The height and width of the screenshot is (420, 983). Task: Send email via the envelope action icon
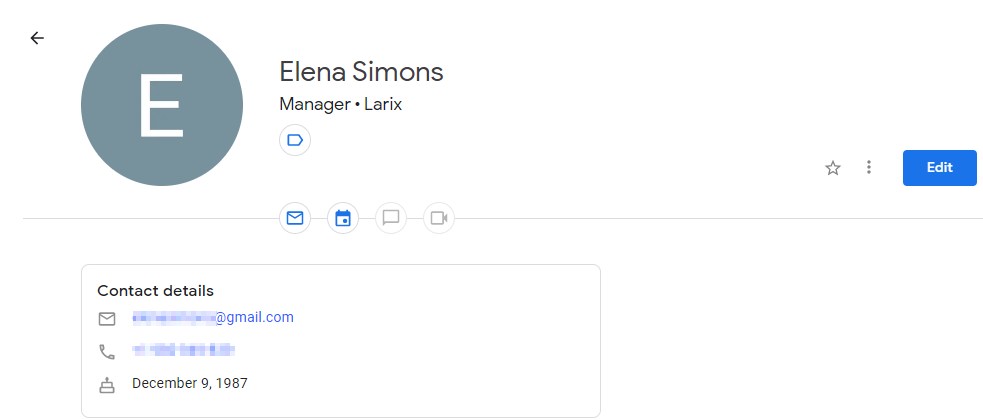tap(295, 218)
